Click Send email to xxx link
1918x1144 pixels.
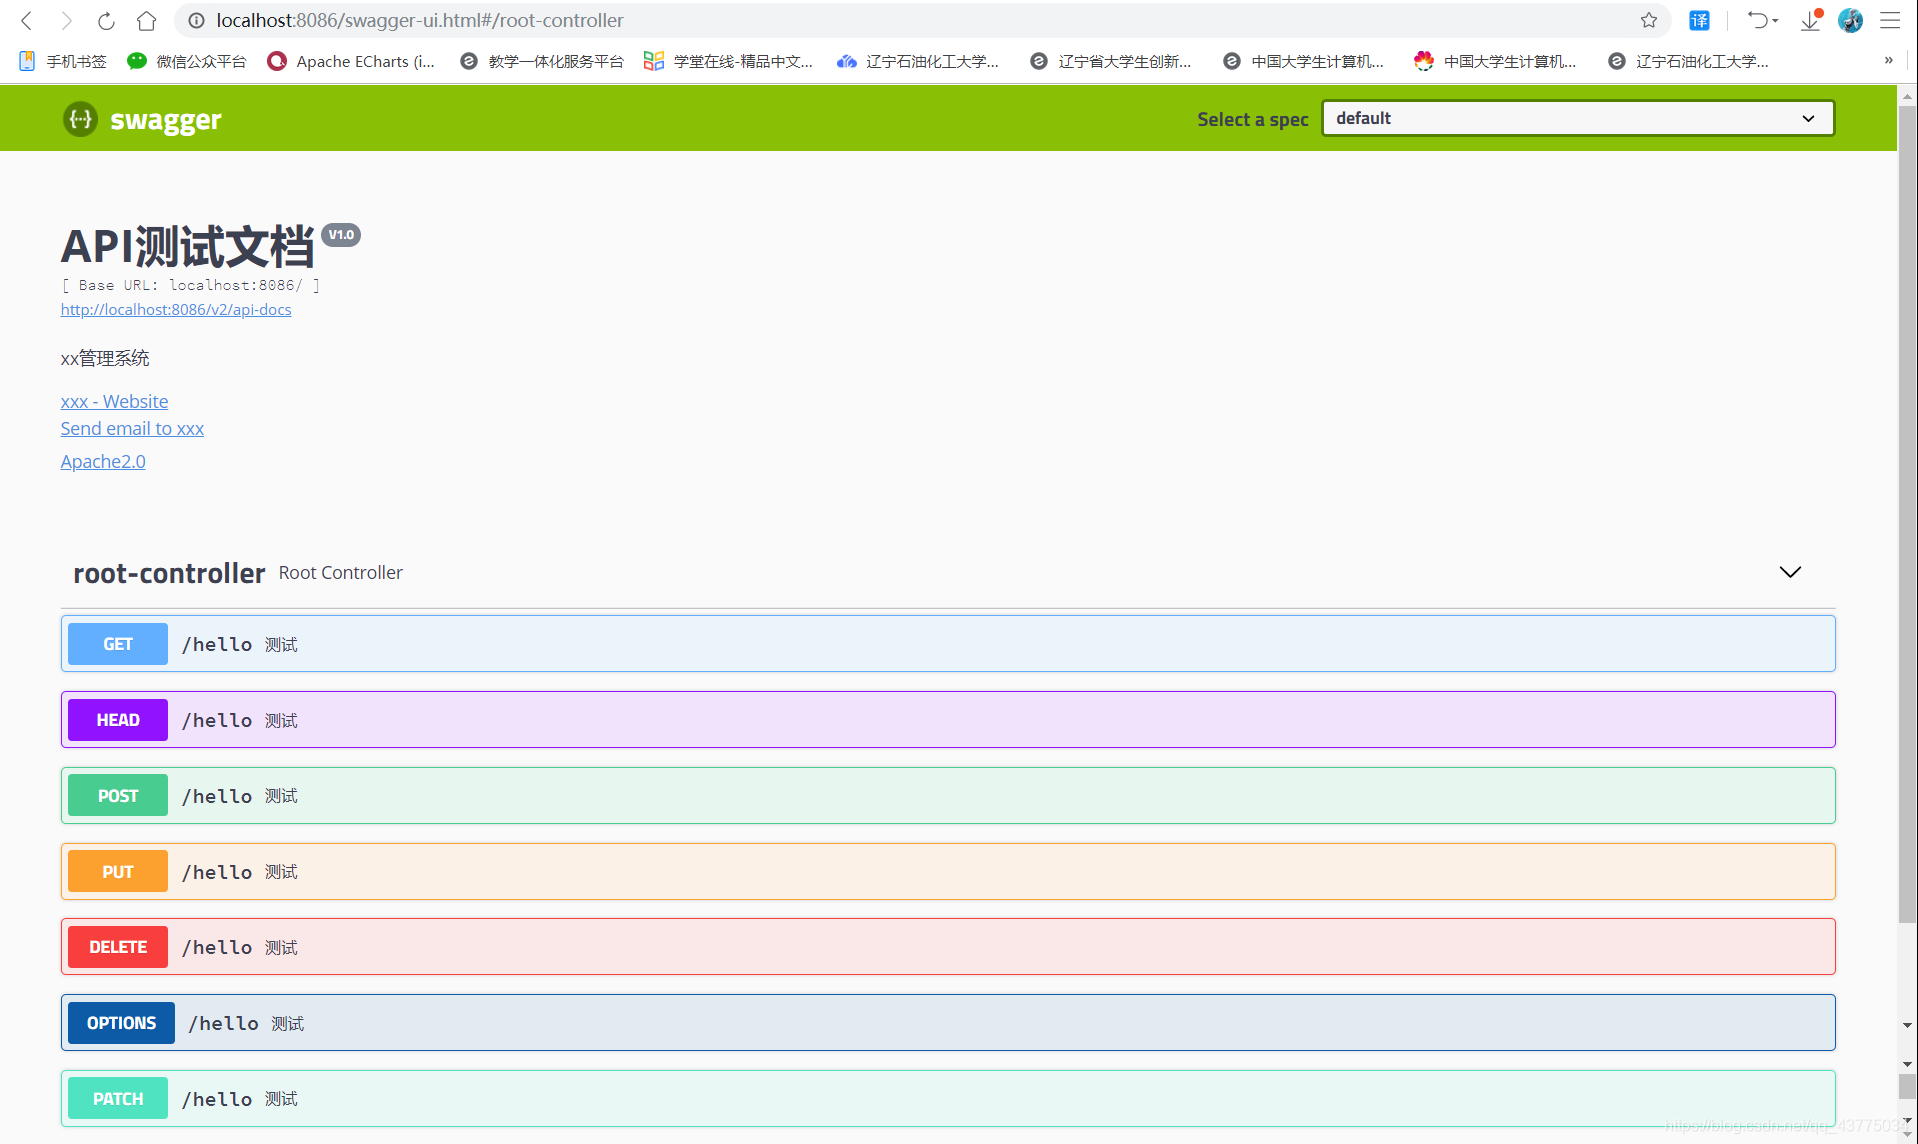click(x=132, y=428)
